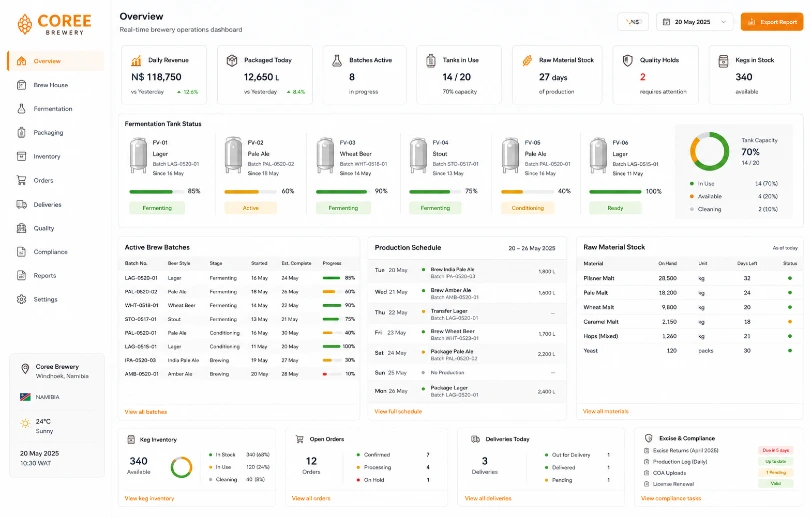Image resolution: width=811 pixels, height=518 pixels.
Task: Open Fermentation in the sidebar
Action: coord(55,109)
